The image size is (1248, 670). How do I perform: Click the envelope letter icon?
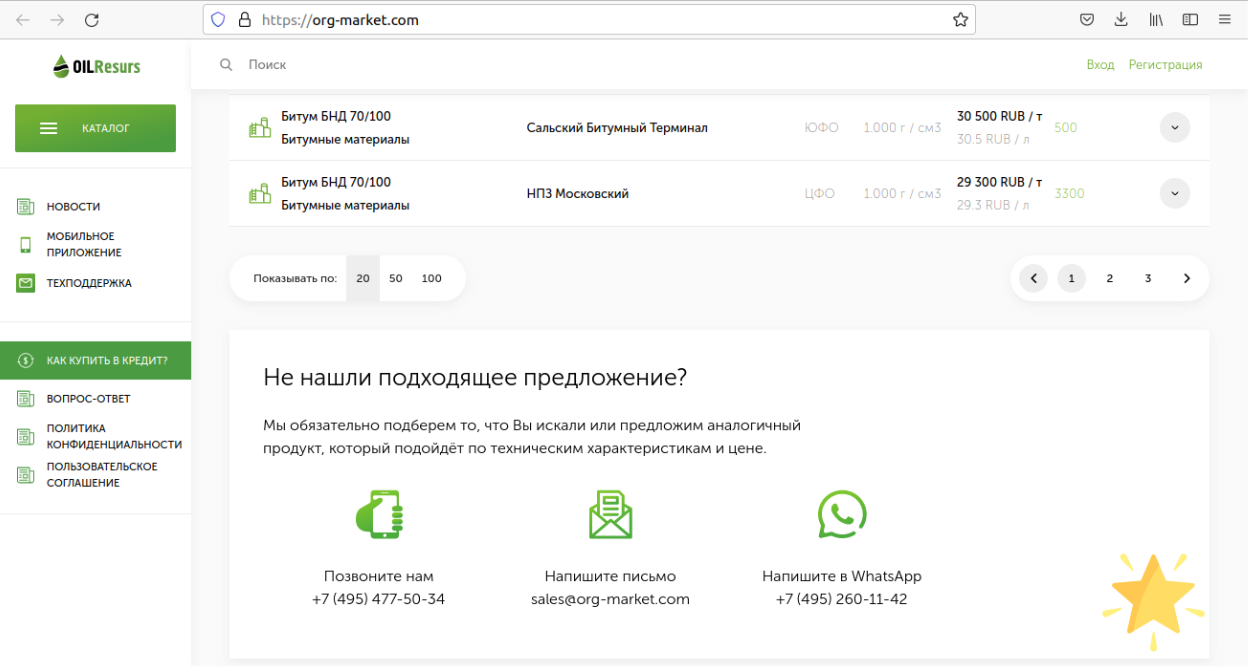click(x=610, y=515)
